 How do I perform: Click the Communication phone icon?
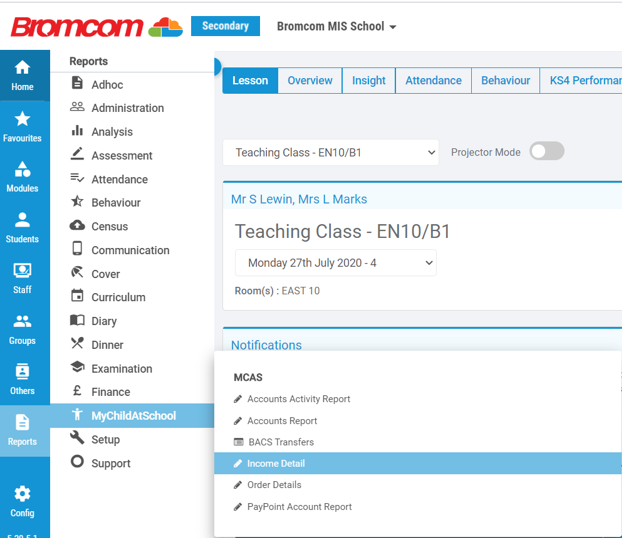click(77, 248)
